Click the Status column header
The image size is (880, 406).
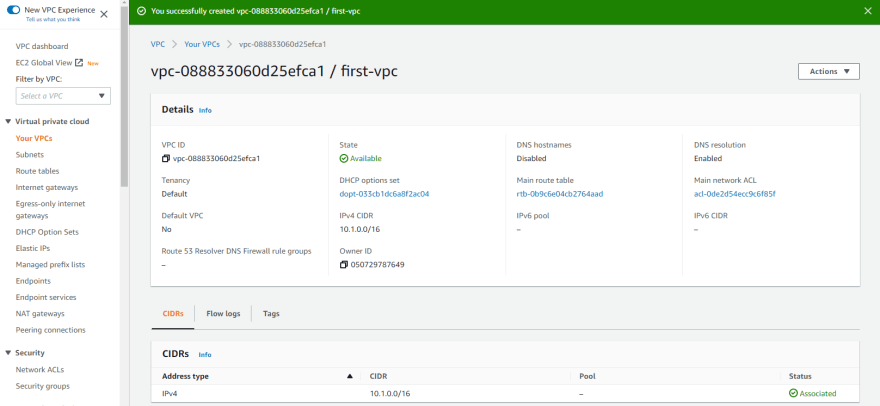click(800, 376)
